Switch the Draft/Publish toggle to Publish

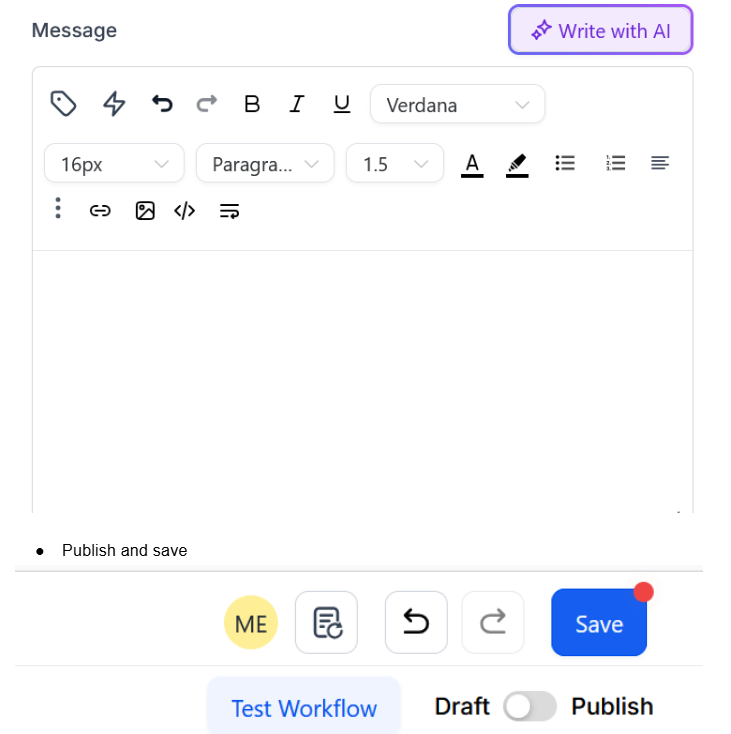(530, 707)
